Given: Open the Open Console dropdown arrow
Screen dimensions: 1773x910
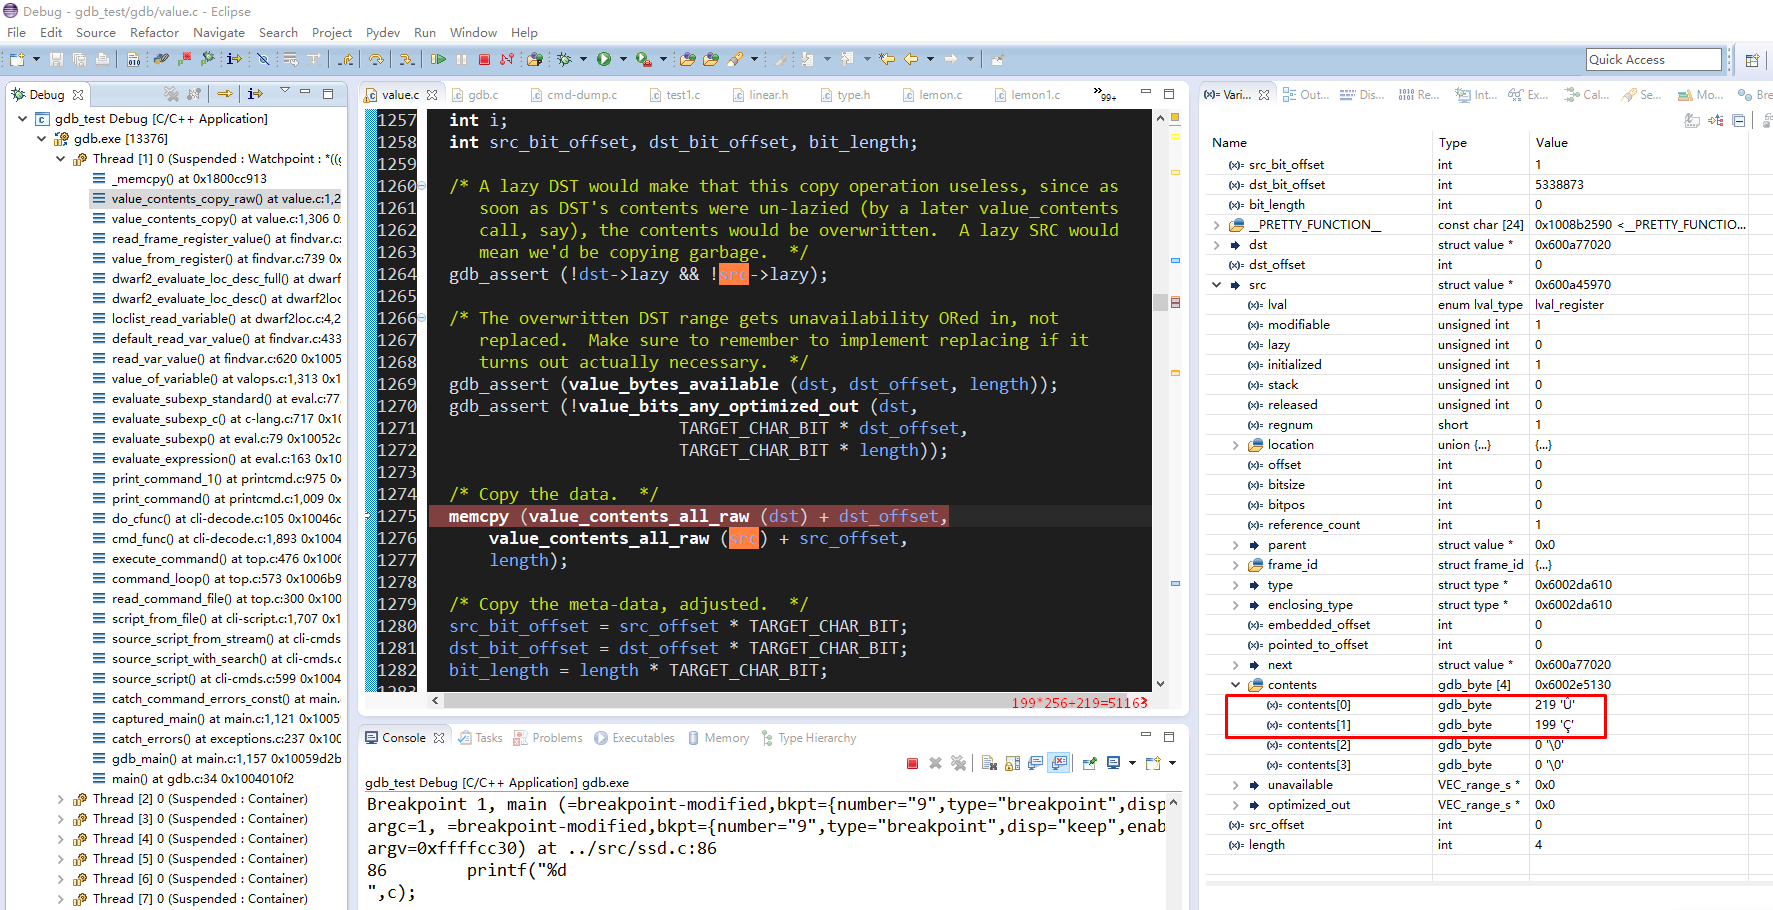Looking at the screenshot, I should point(1172,763).
